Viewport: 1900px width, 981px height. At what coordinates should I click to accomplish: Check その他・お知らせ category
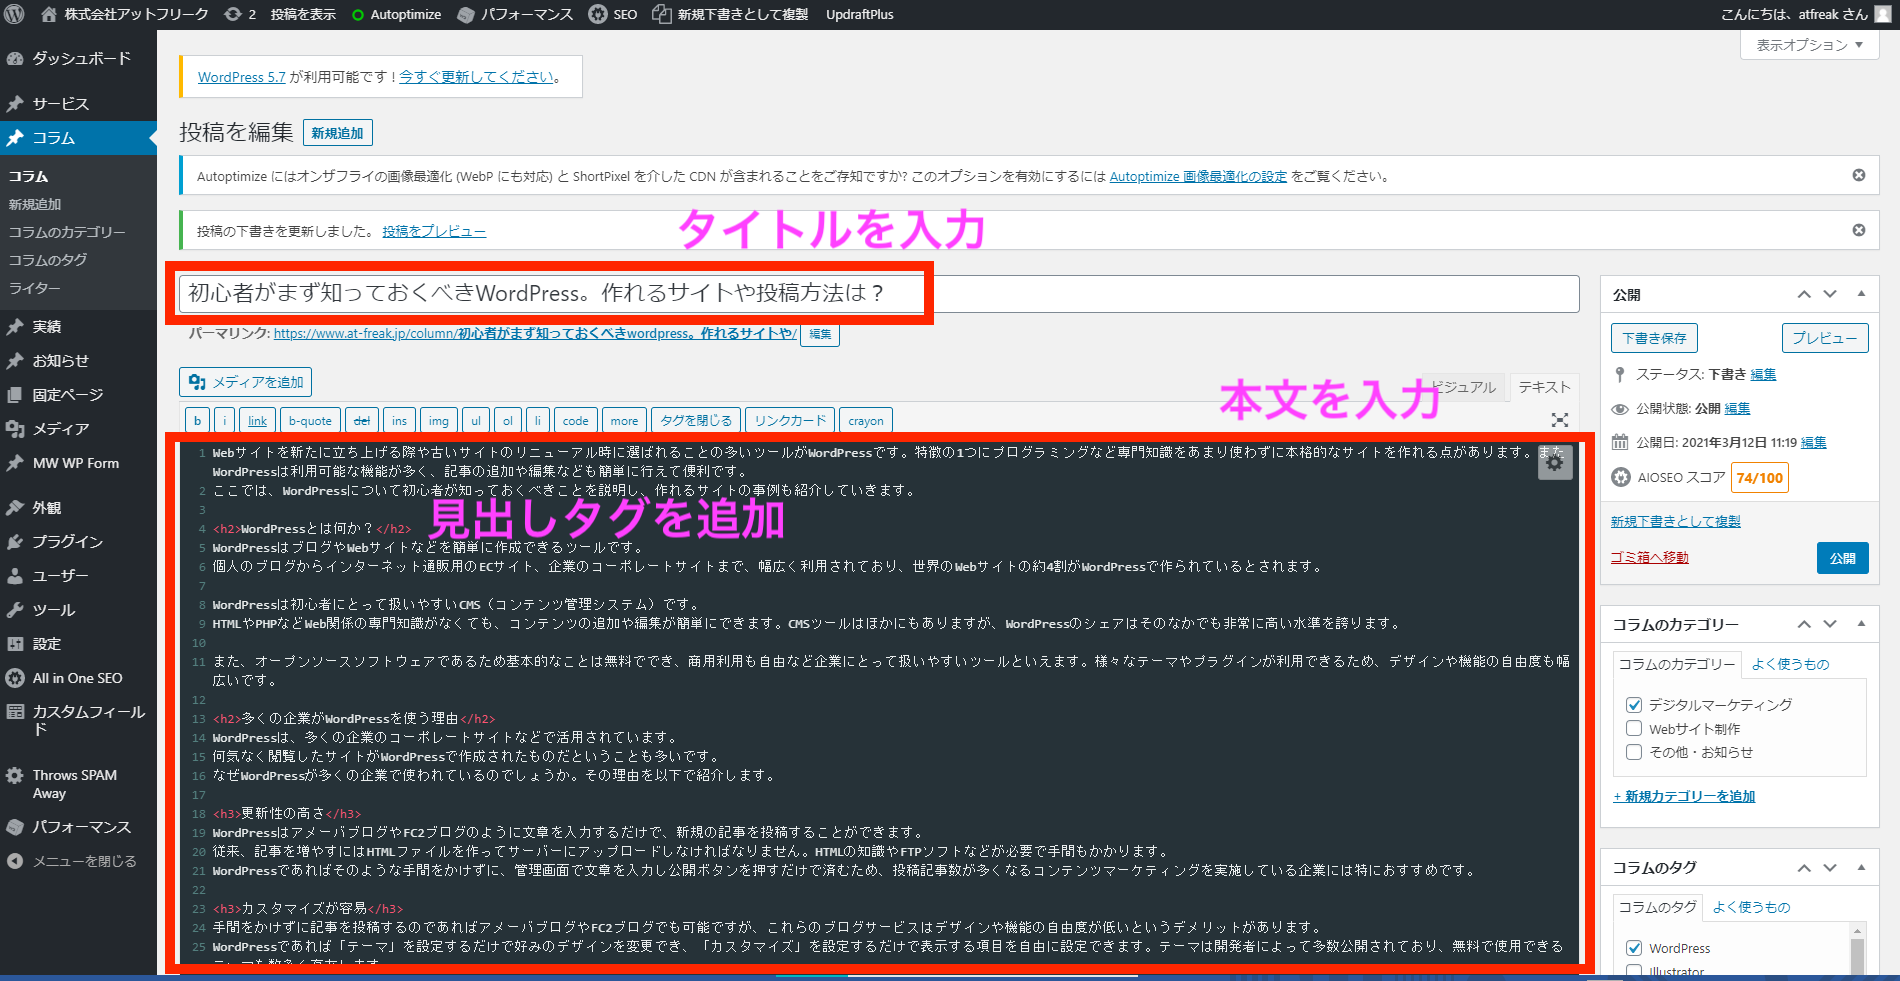[x=1634, y=752]
